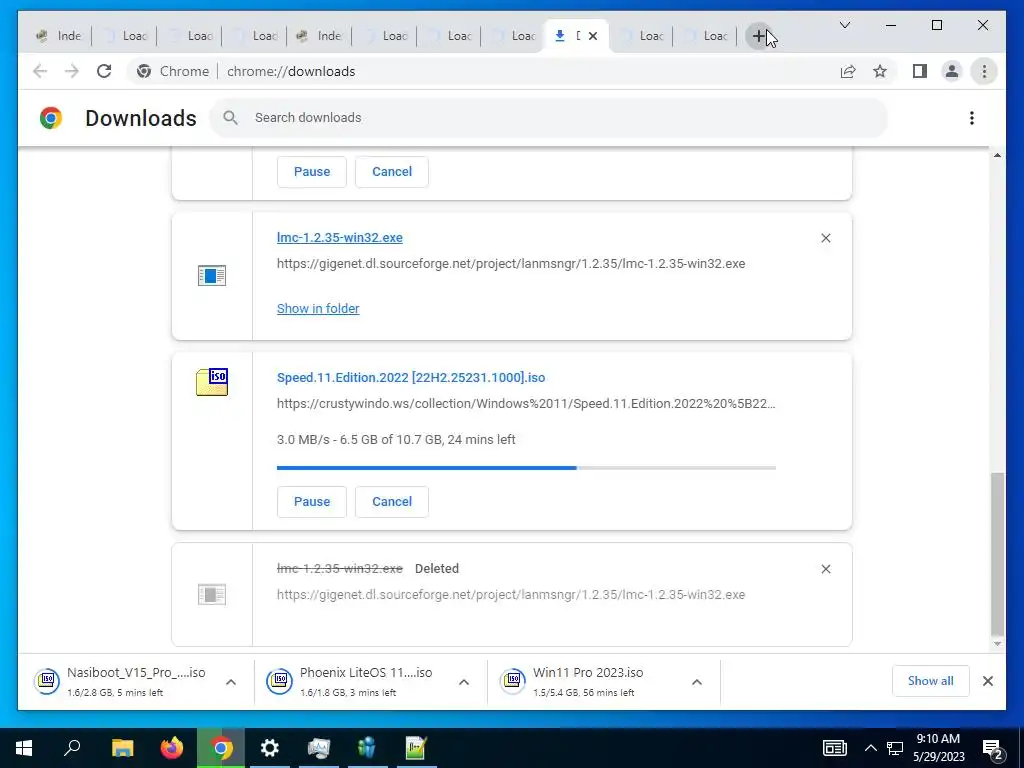Image resolution: width=1024 pixels, height=768 pixels.
Task: Click the Chrome taskbar icon
Action: point(221,748)
